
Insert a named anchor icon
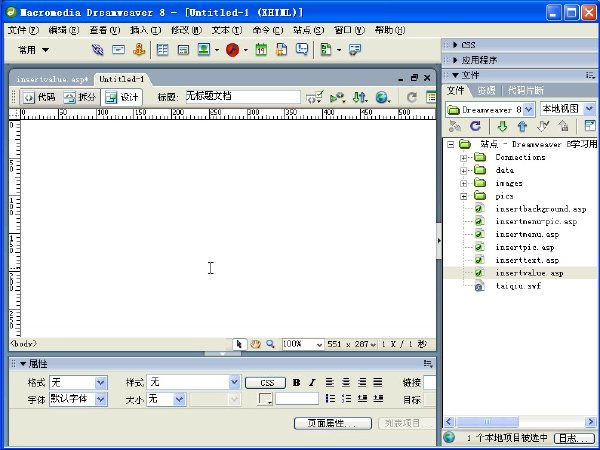[139, 50]
